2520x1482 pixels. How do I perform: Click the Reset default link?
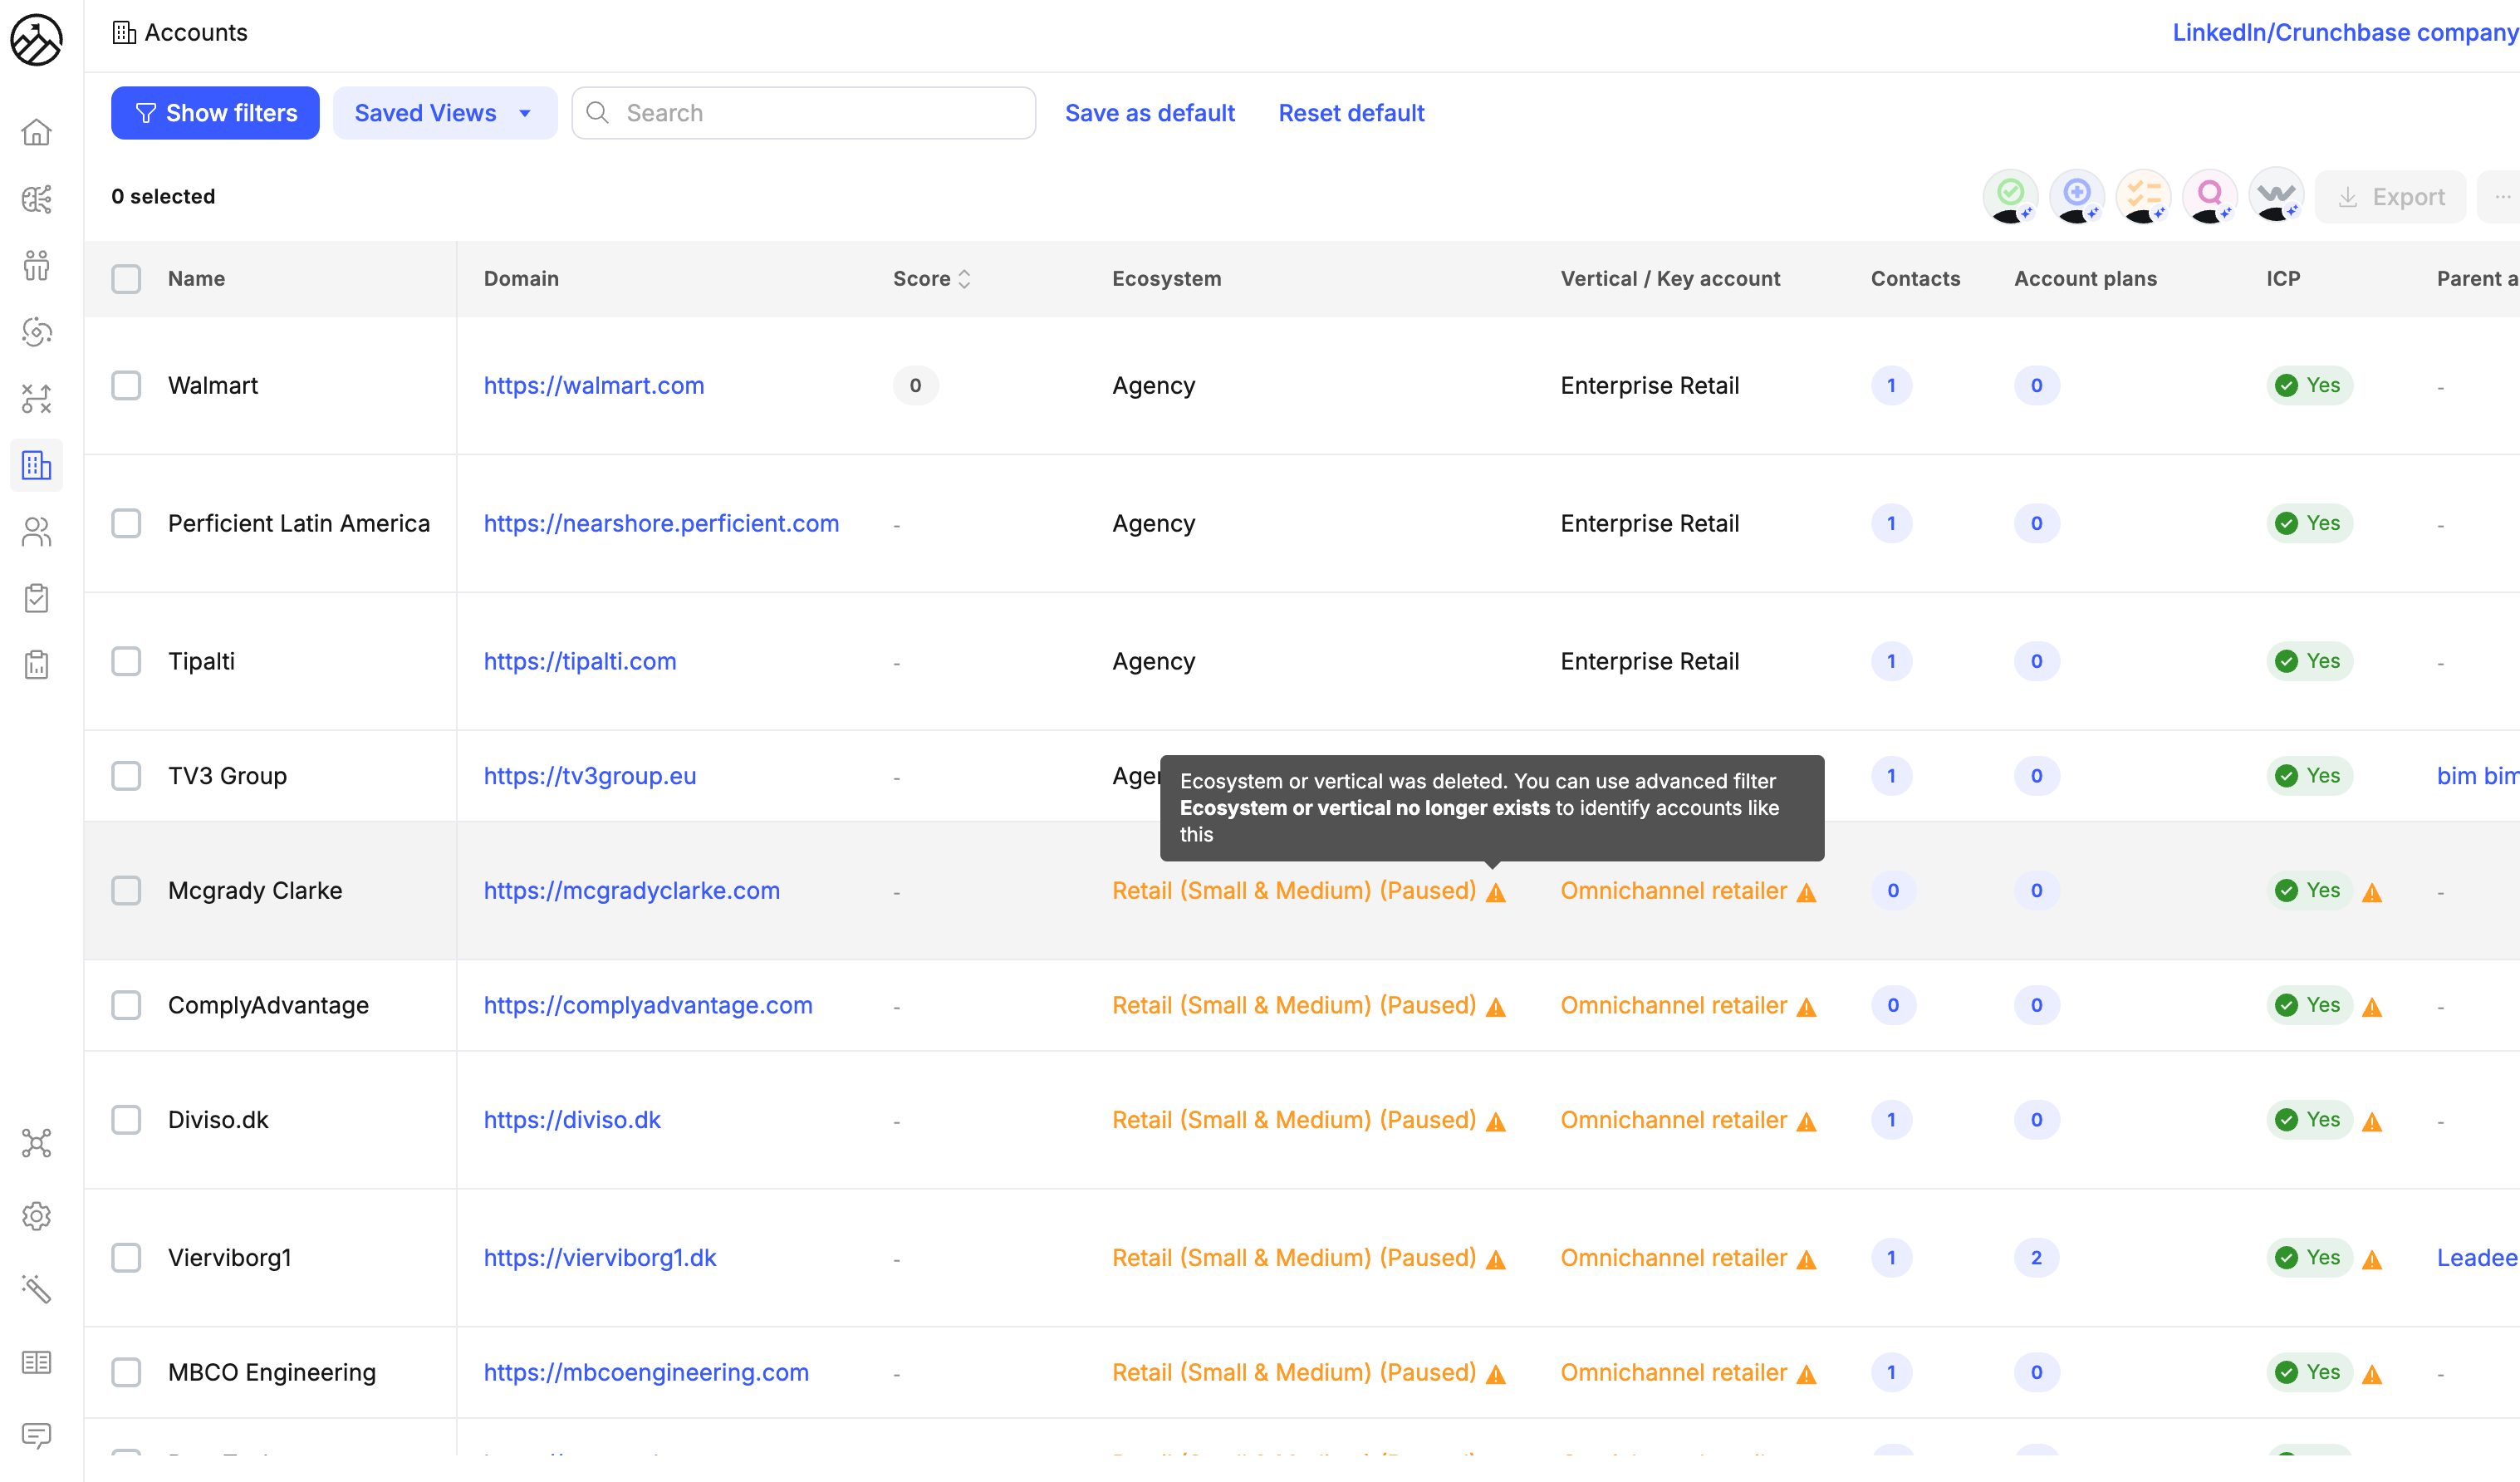click(x=1350, y=113)
